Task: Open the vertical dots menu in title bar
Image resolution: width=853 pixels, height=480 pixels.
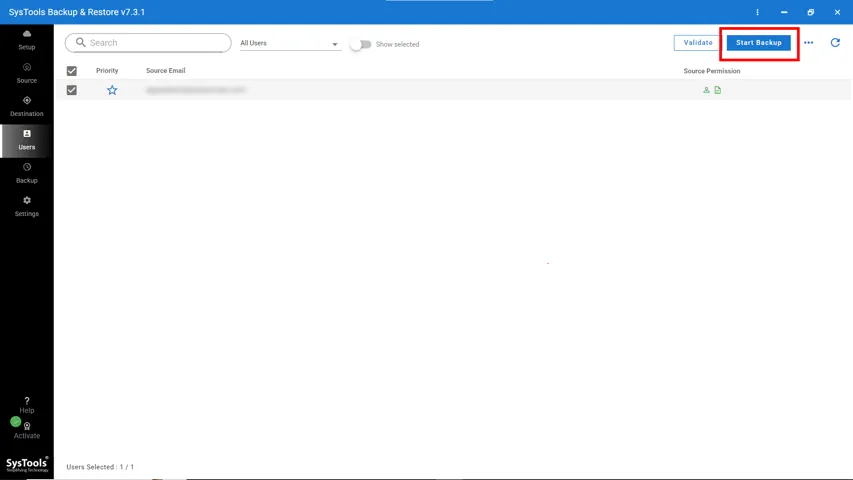Action: (x=757, y=12)
